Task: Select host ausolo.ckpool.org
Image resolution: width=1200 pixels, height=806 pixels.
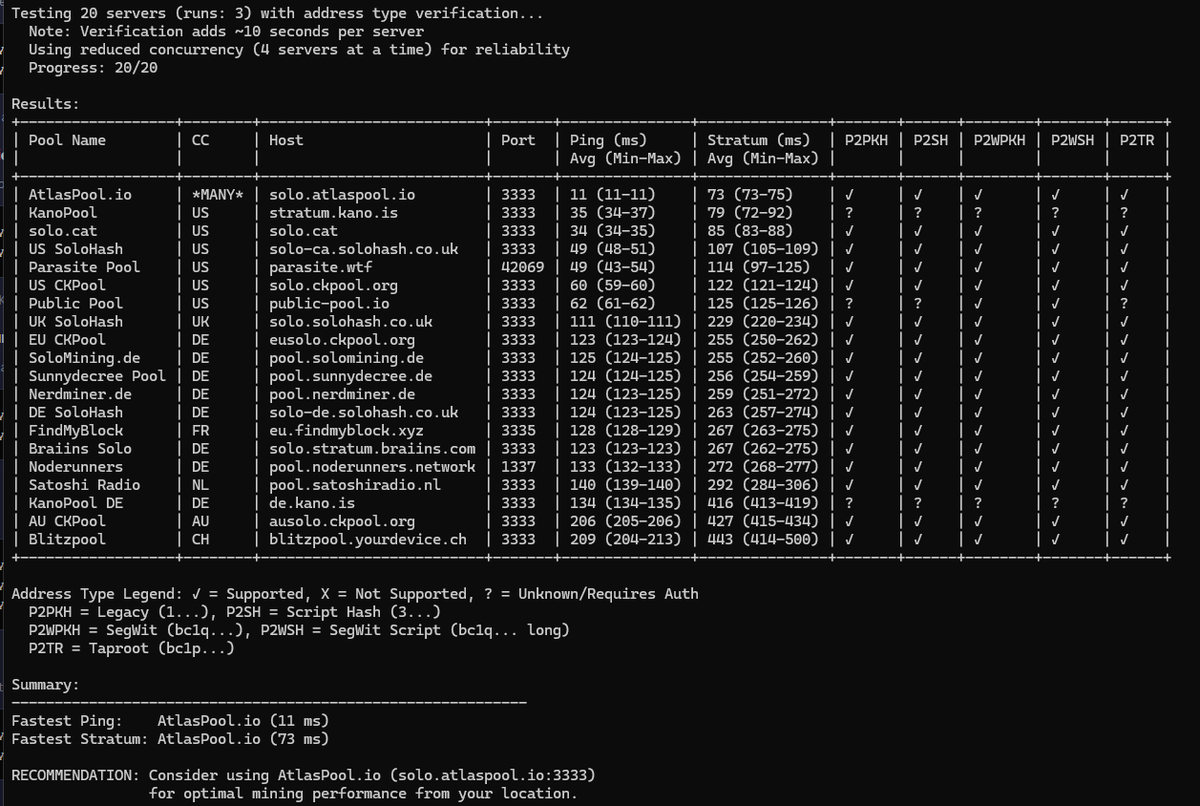Action: point(342,521)
